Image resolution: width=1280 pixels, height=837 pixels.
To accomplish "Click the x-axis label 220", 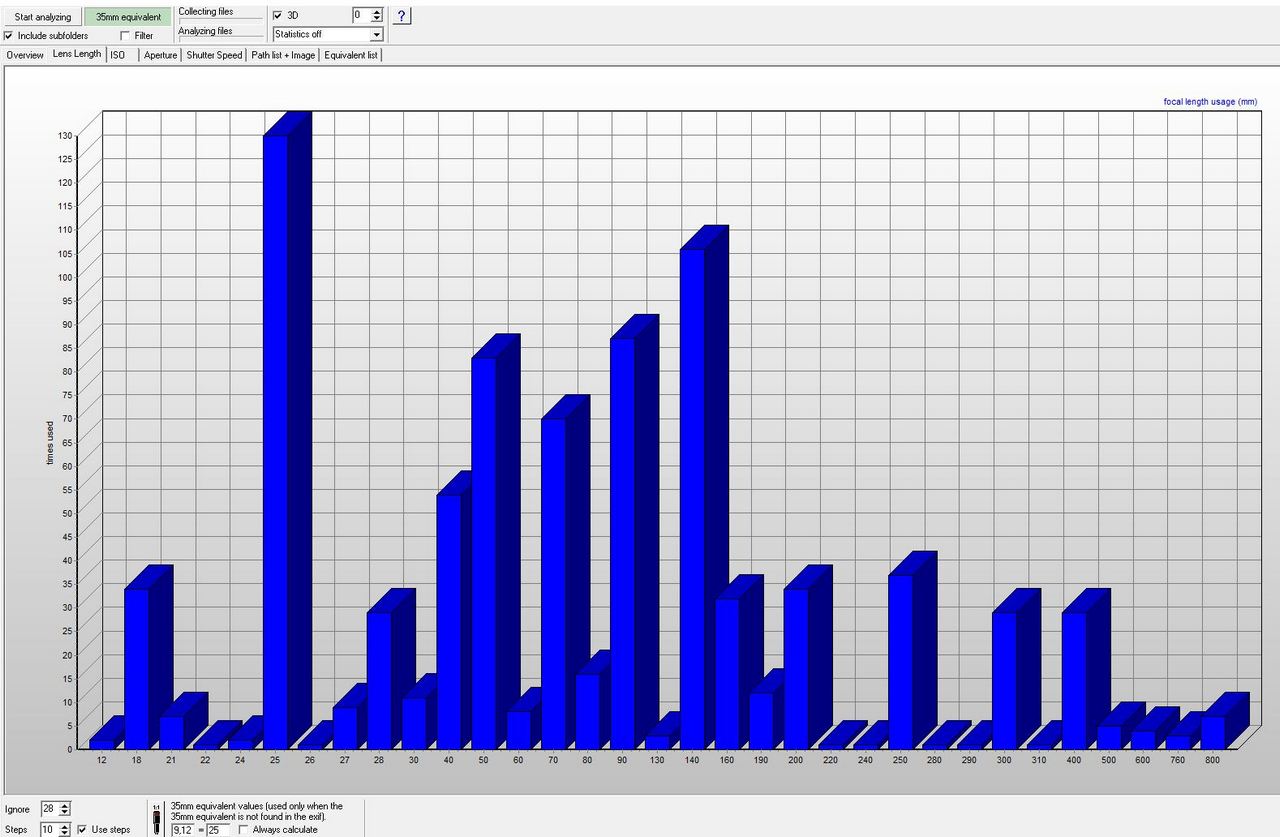I will coord(831,760).
